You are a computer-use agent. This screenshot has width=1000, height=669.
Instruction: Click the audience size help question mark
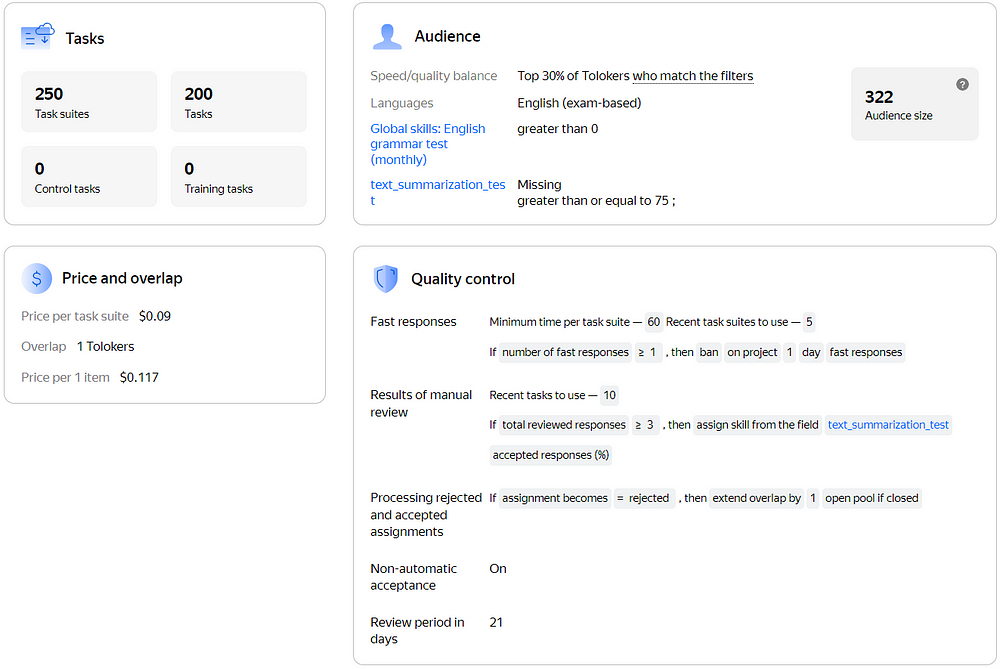click(962, 84)
